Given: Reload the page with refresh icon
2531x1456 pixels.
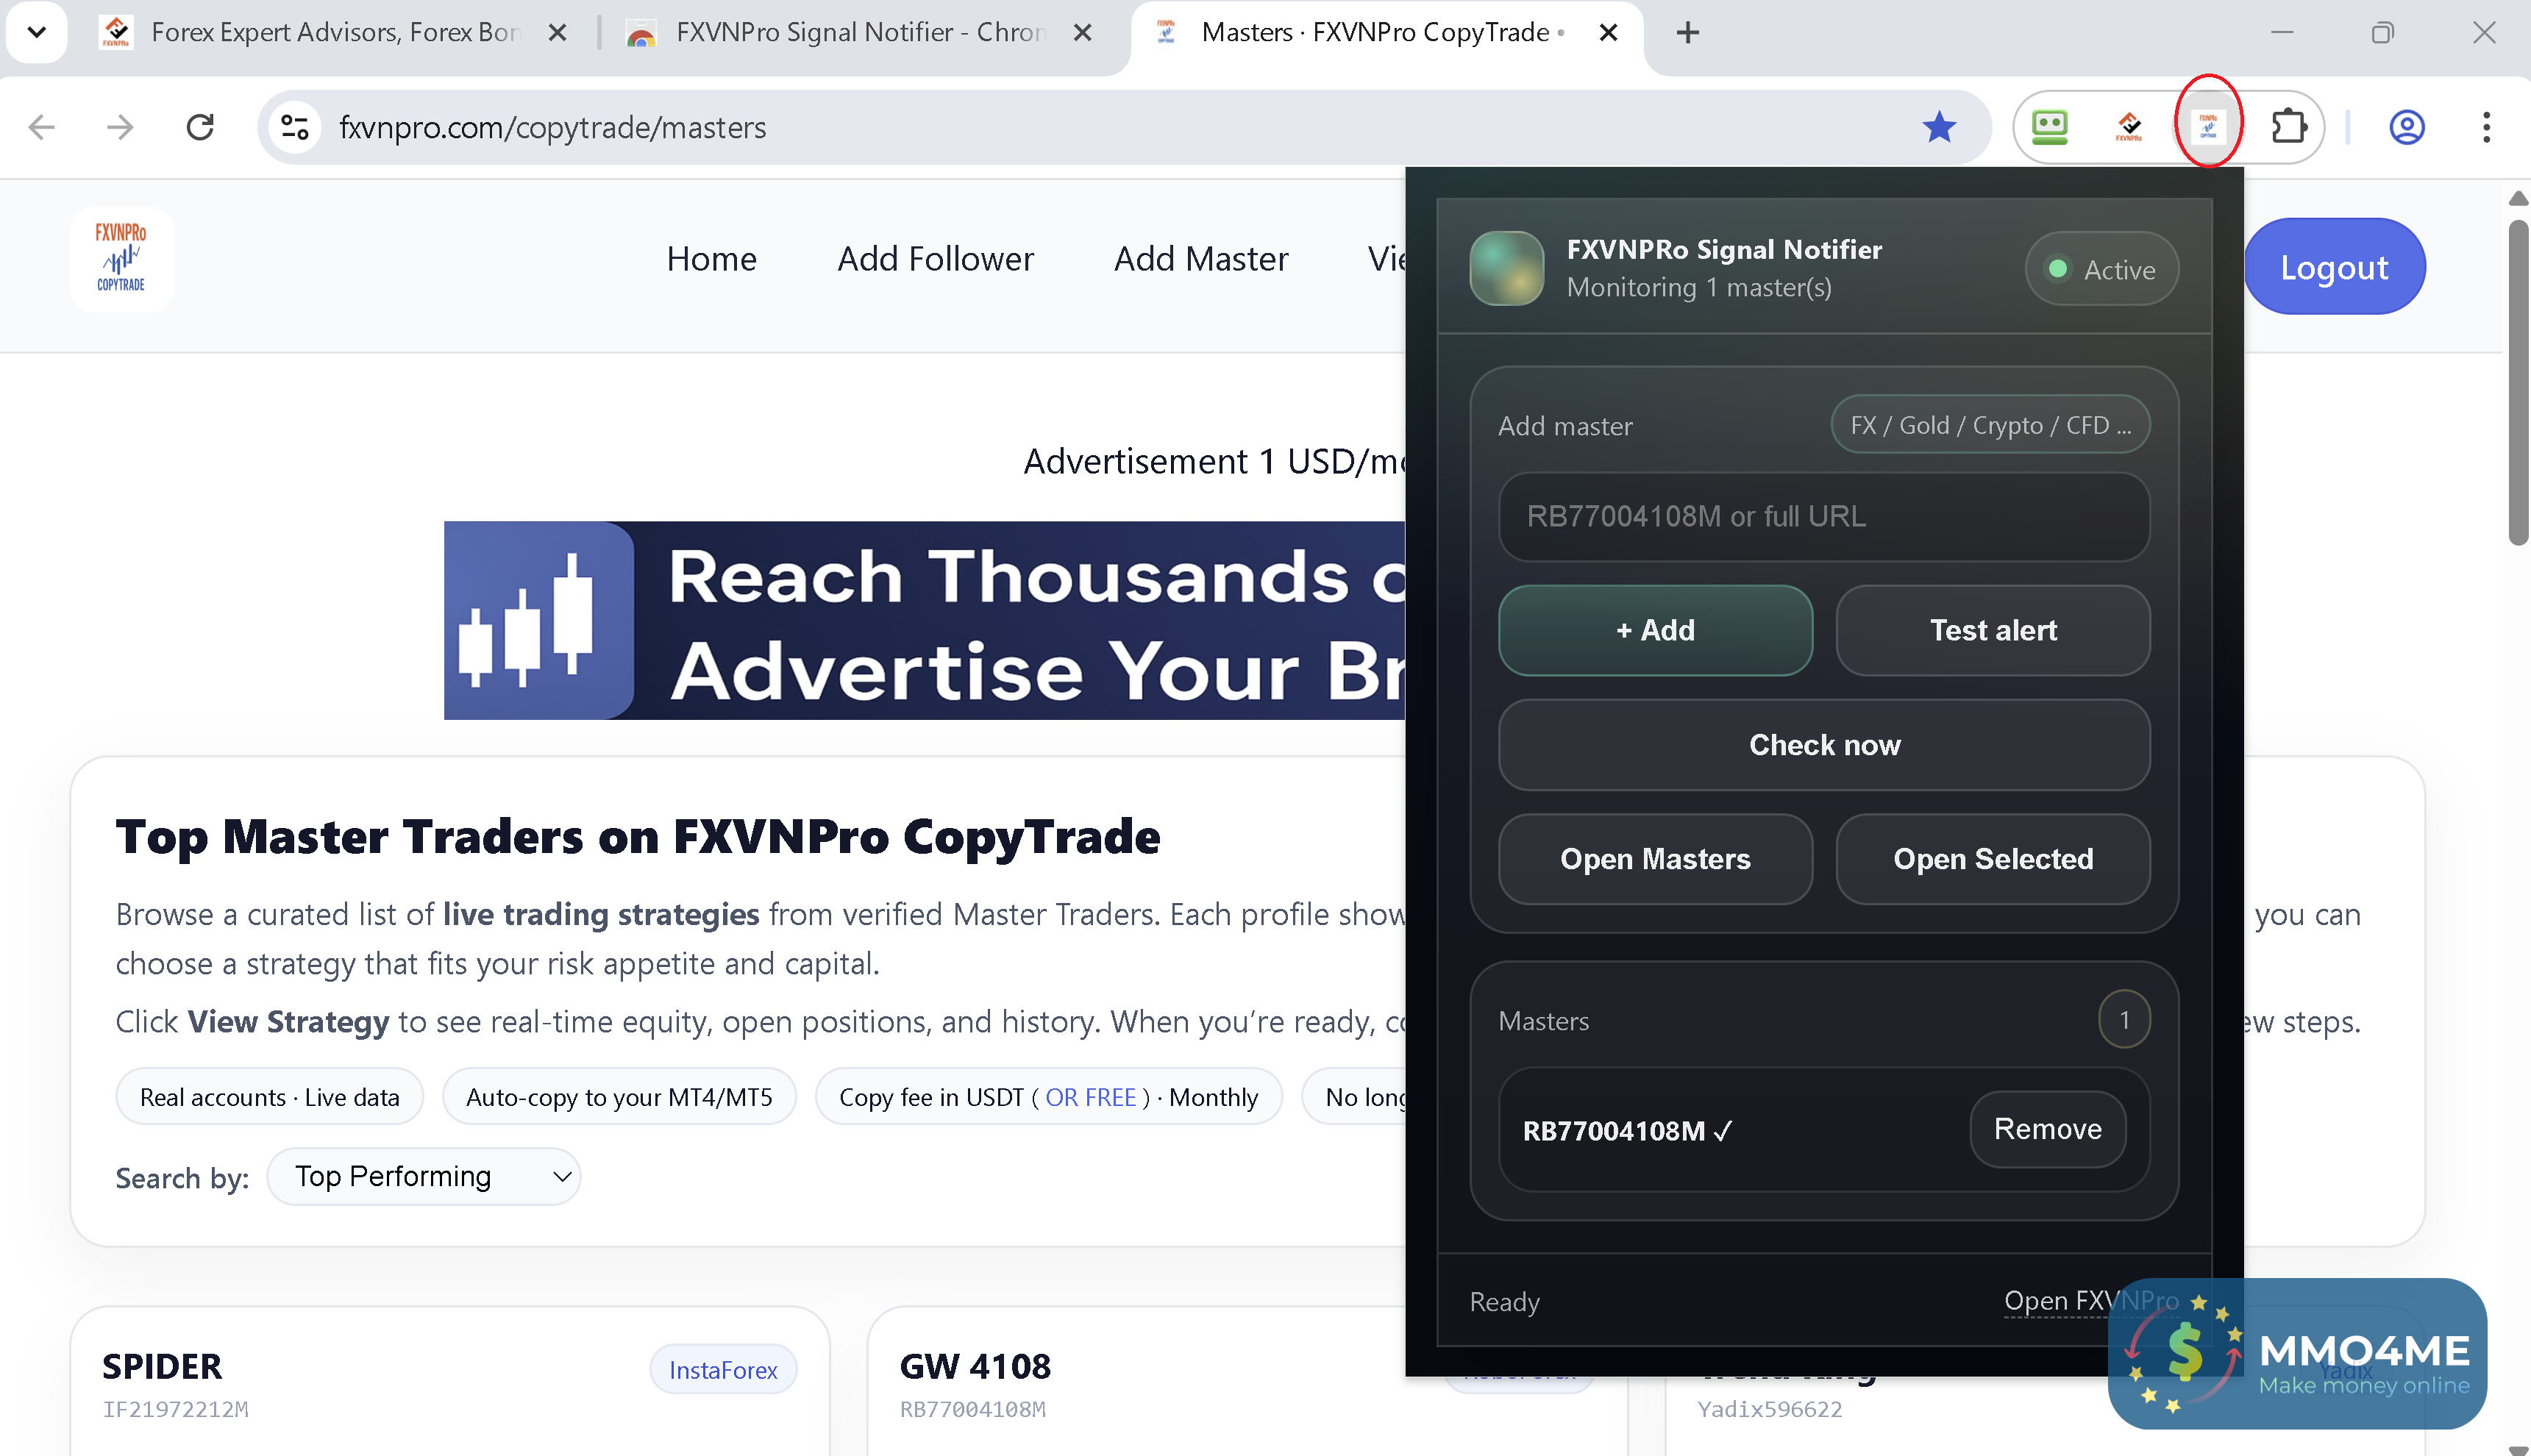Looking at the screenshot, I should [200, 127].
